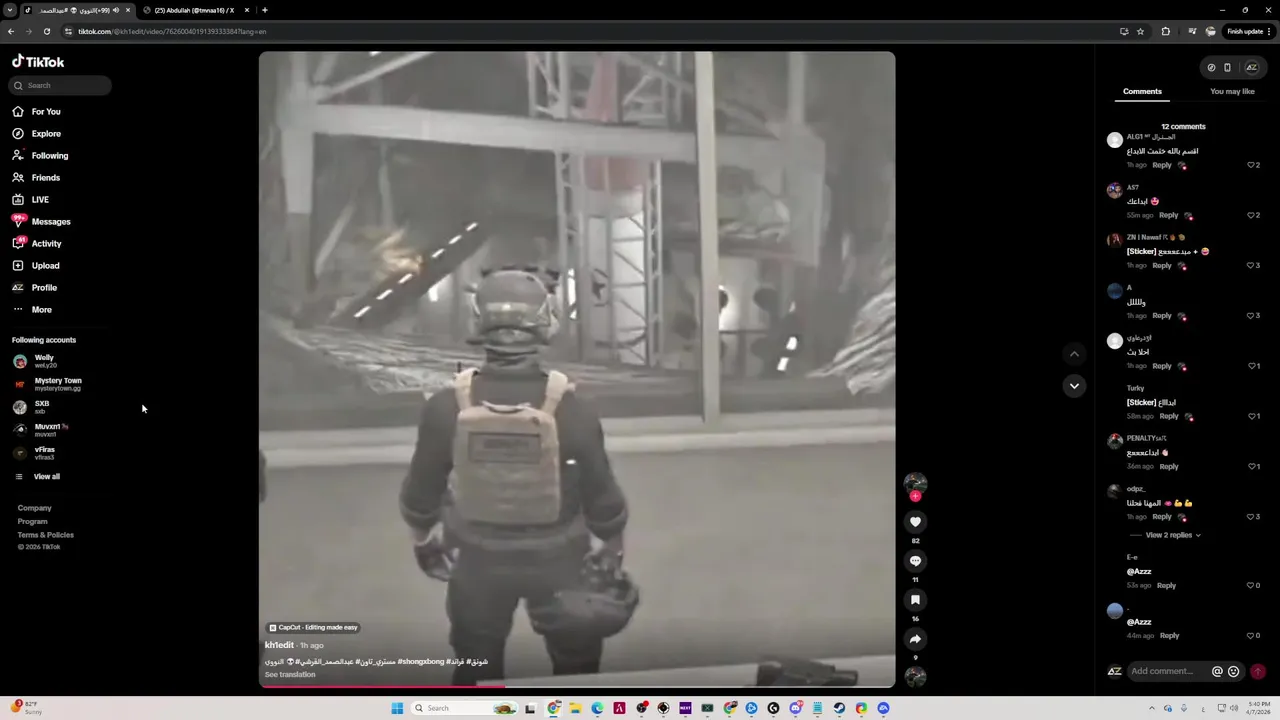Reload the page in browser
Screen dimensions: 1280x720
point(46,31)
